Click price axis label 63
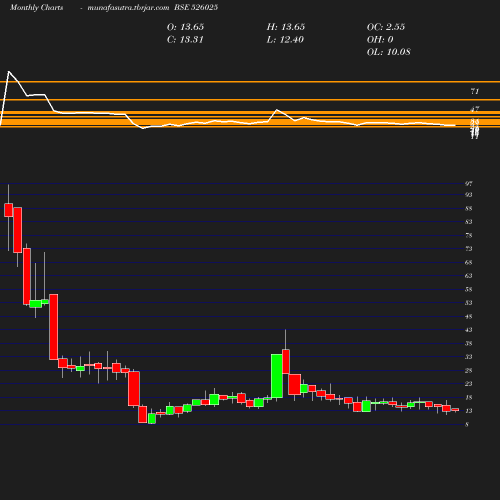The width and height of the screenshot is (500, 500). tap(469, 276)
